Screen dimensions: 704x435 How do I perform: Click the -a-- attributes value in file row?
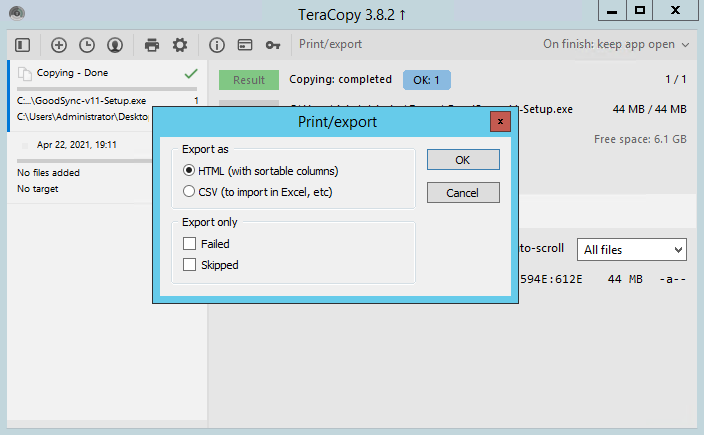point(673,279)
